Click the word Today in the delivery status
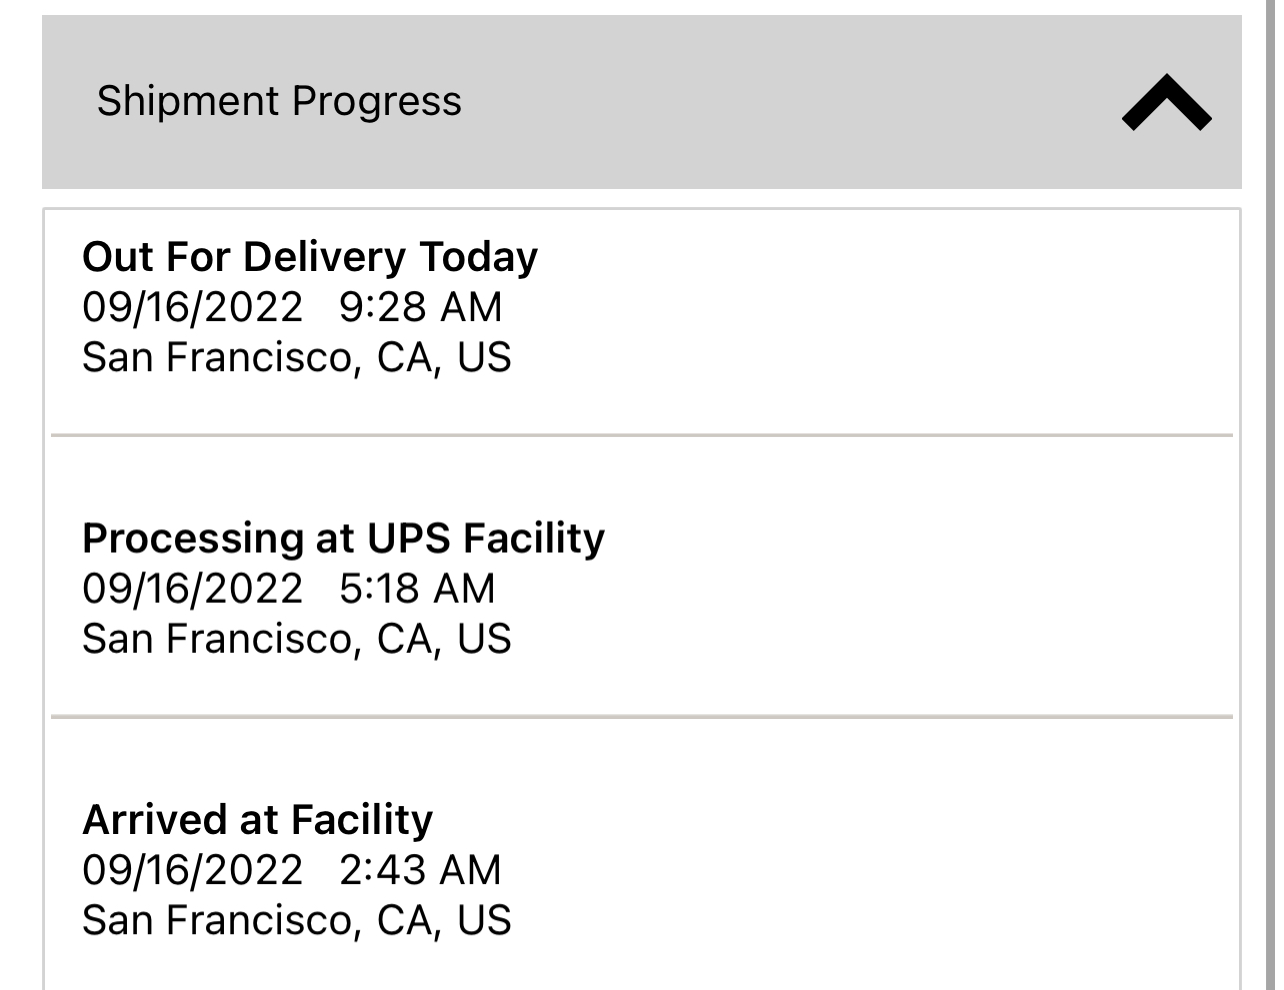Image resolution: width=1284 pixels, height=990 pixels. click(x=478, y=257)
